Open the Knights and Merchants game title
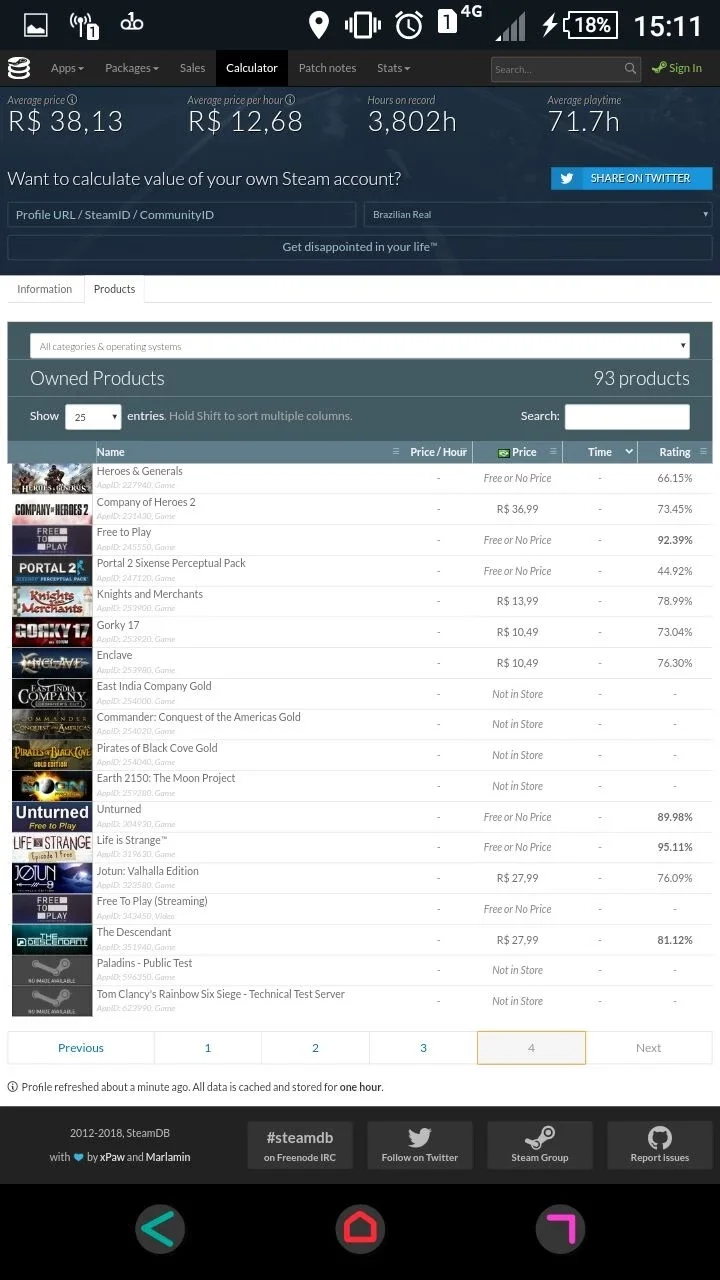 pos(150,594)
